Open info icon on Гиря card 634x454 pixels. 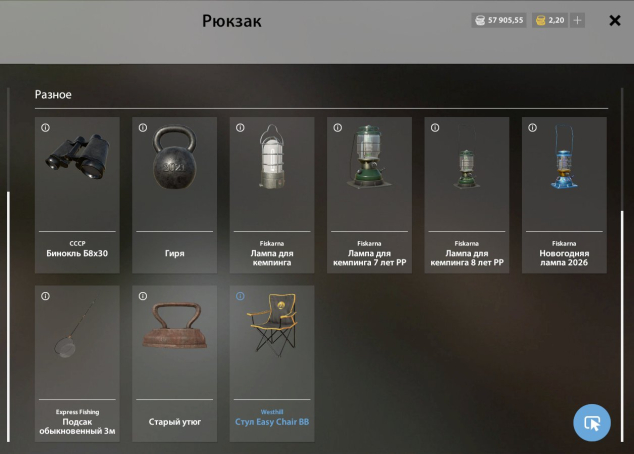(x=143, y=128)
